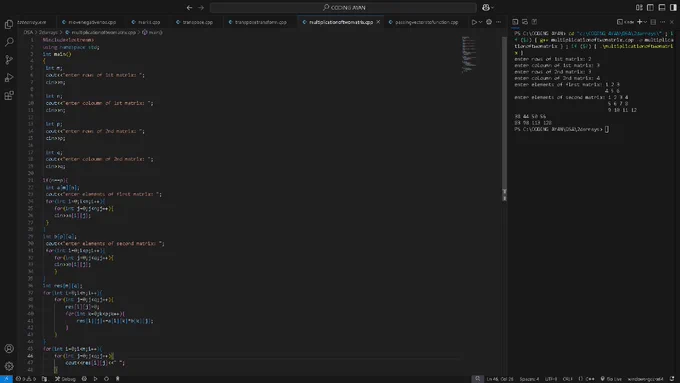The width and height of the screenshot is (680, 383).
Task: Select windows-gcc-x64 configuration
Action: tap(645, 379)
